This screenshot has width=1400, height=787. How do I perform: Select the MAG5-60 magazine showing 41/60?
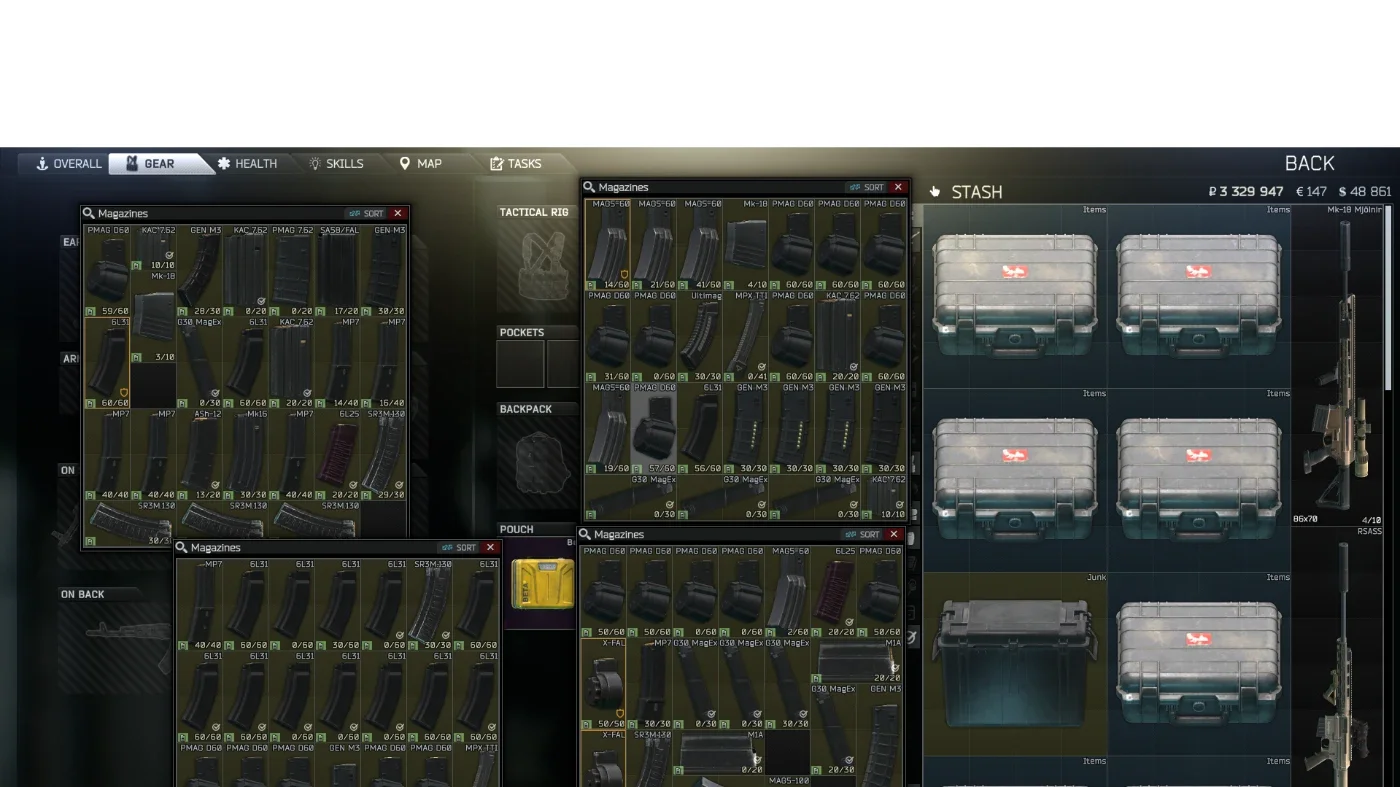700,245
